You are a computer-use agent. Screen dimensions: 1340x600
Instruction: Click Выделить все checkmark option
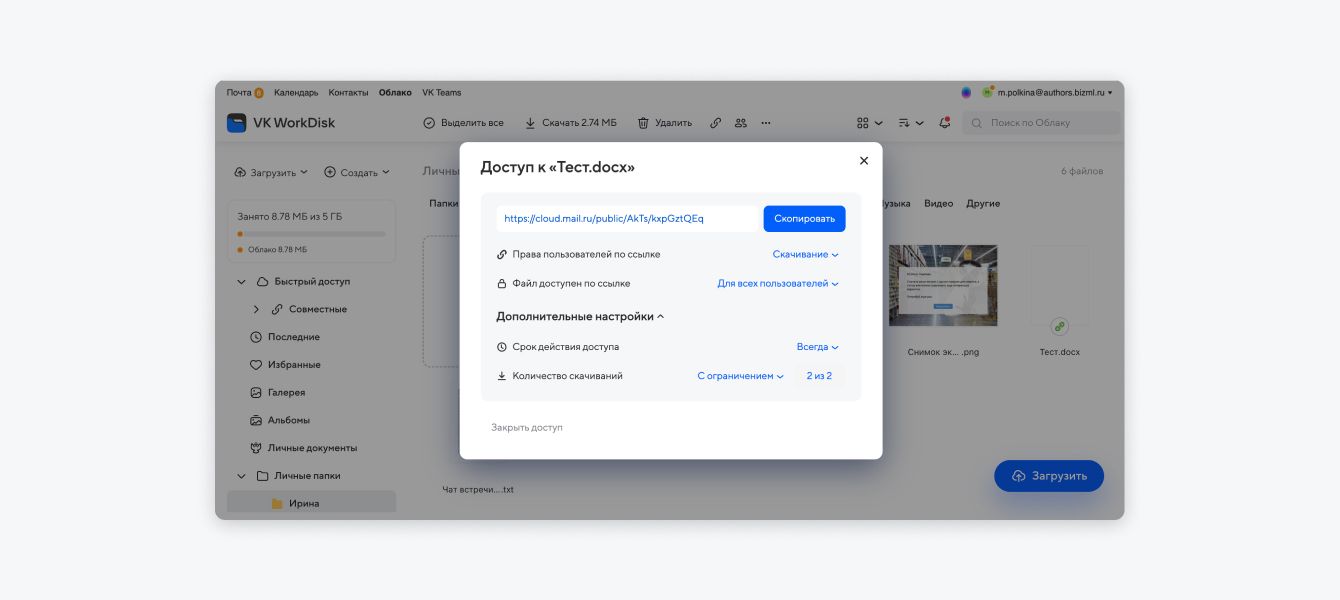[x=463, y=123]
